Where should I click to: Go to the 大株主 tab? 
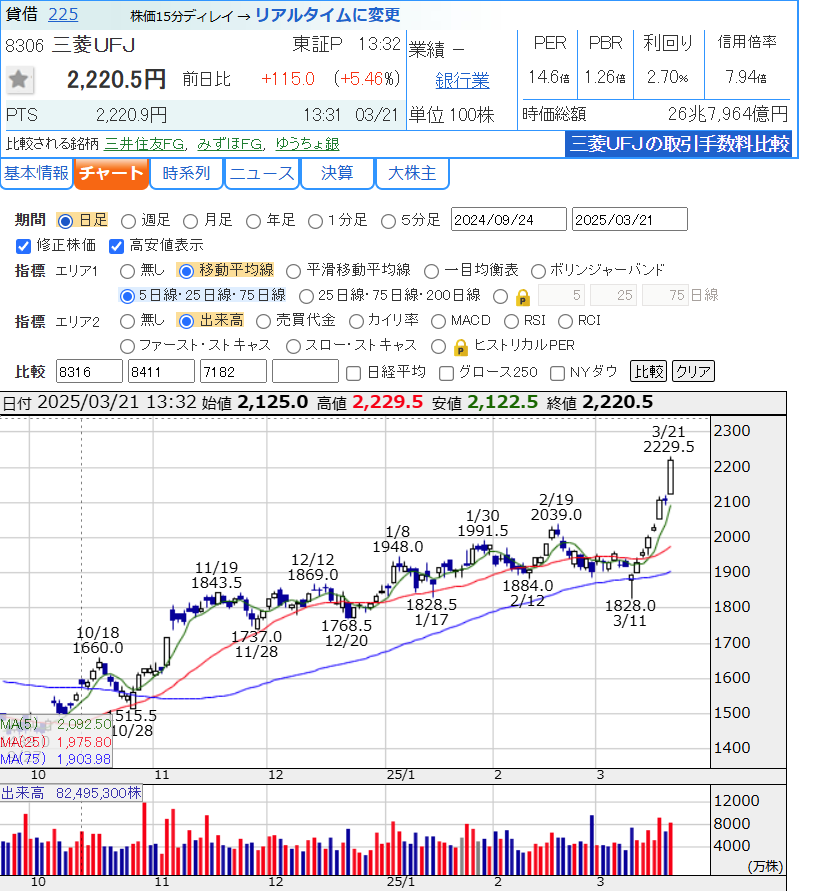[x=411, y=174]
